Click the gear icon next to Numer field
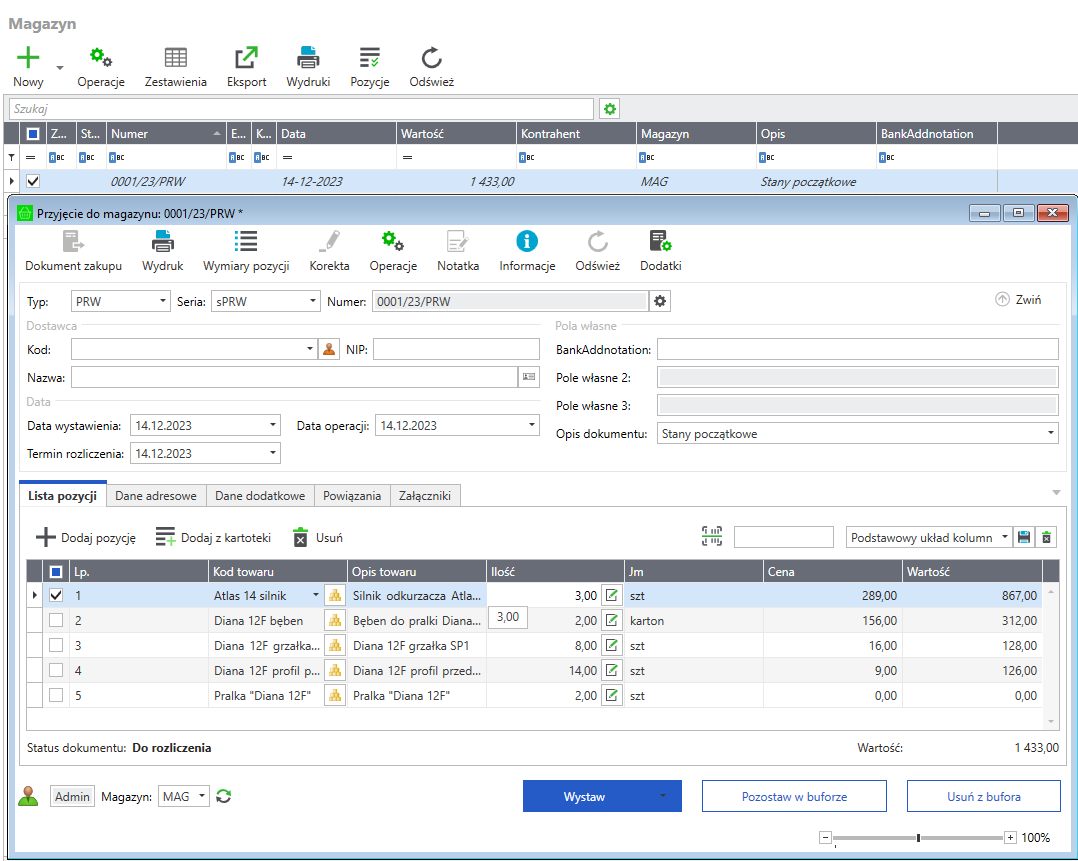 pos(659,301)
